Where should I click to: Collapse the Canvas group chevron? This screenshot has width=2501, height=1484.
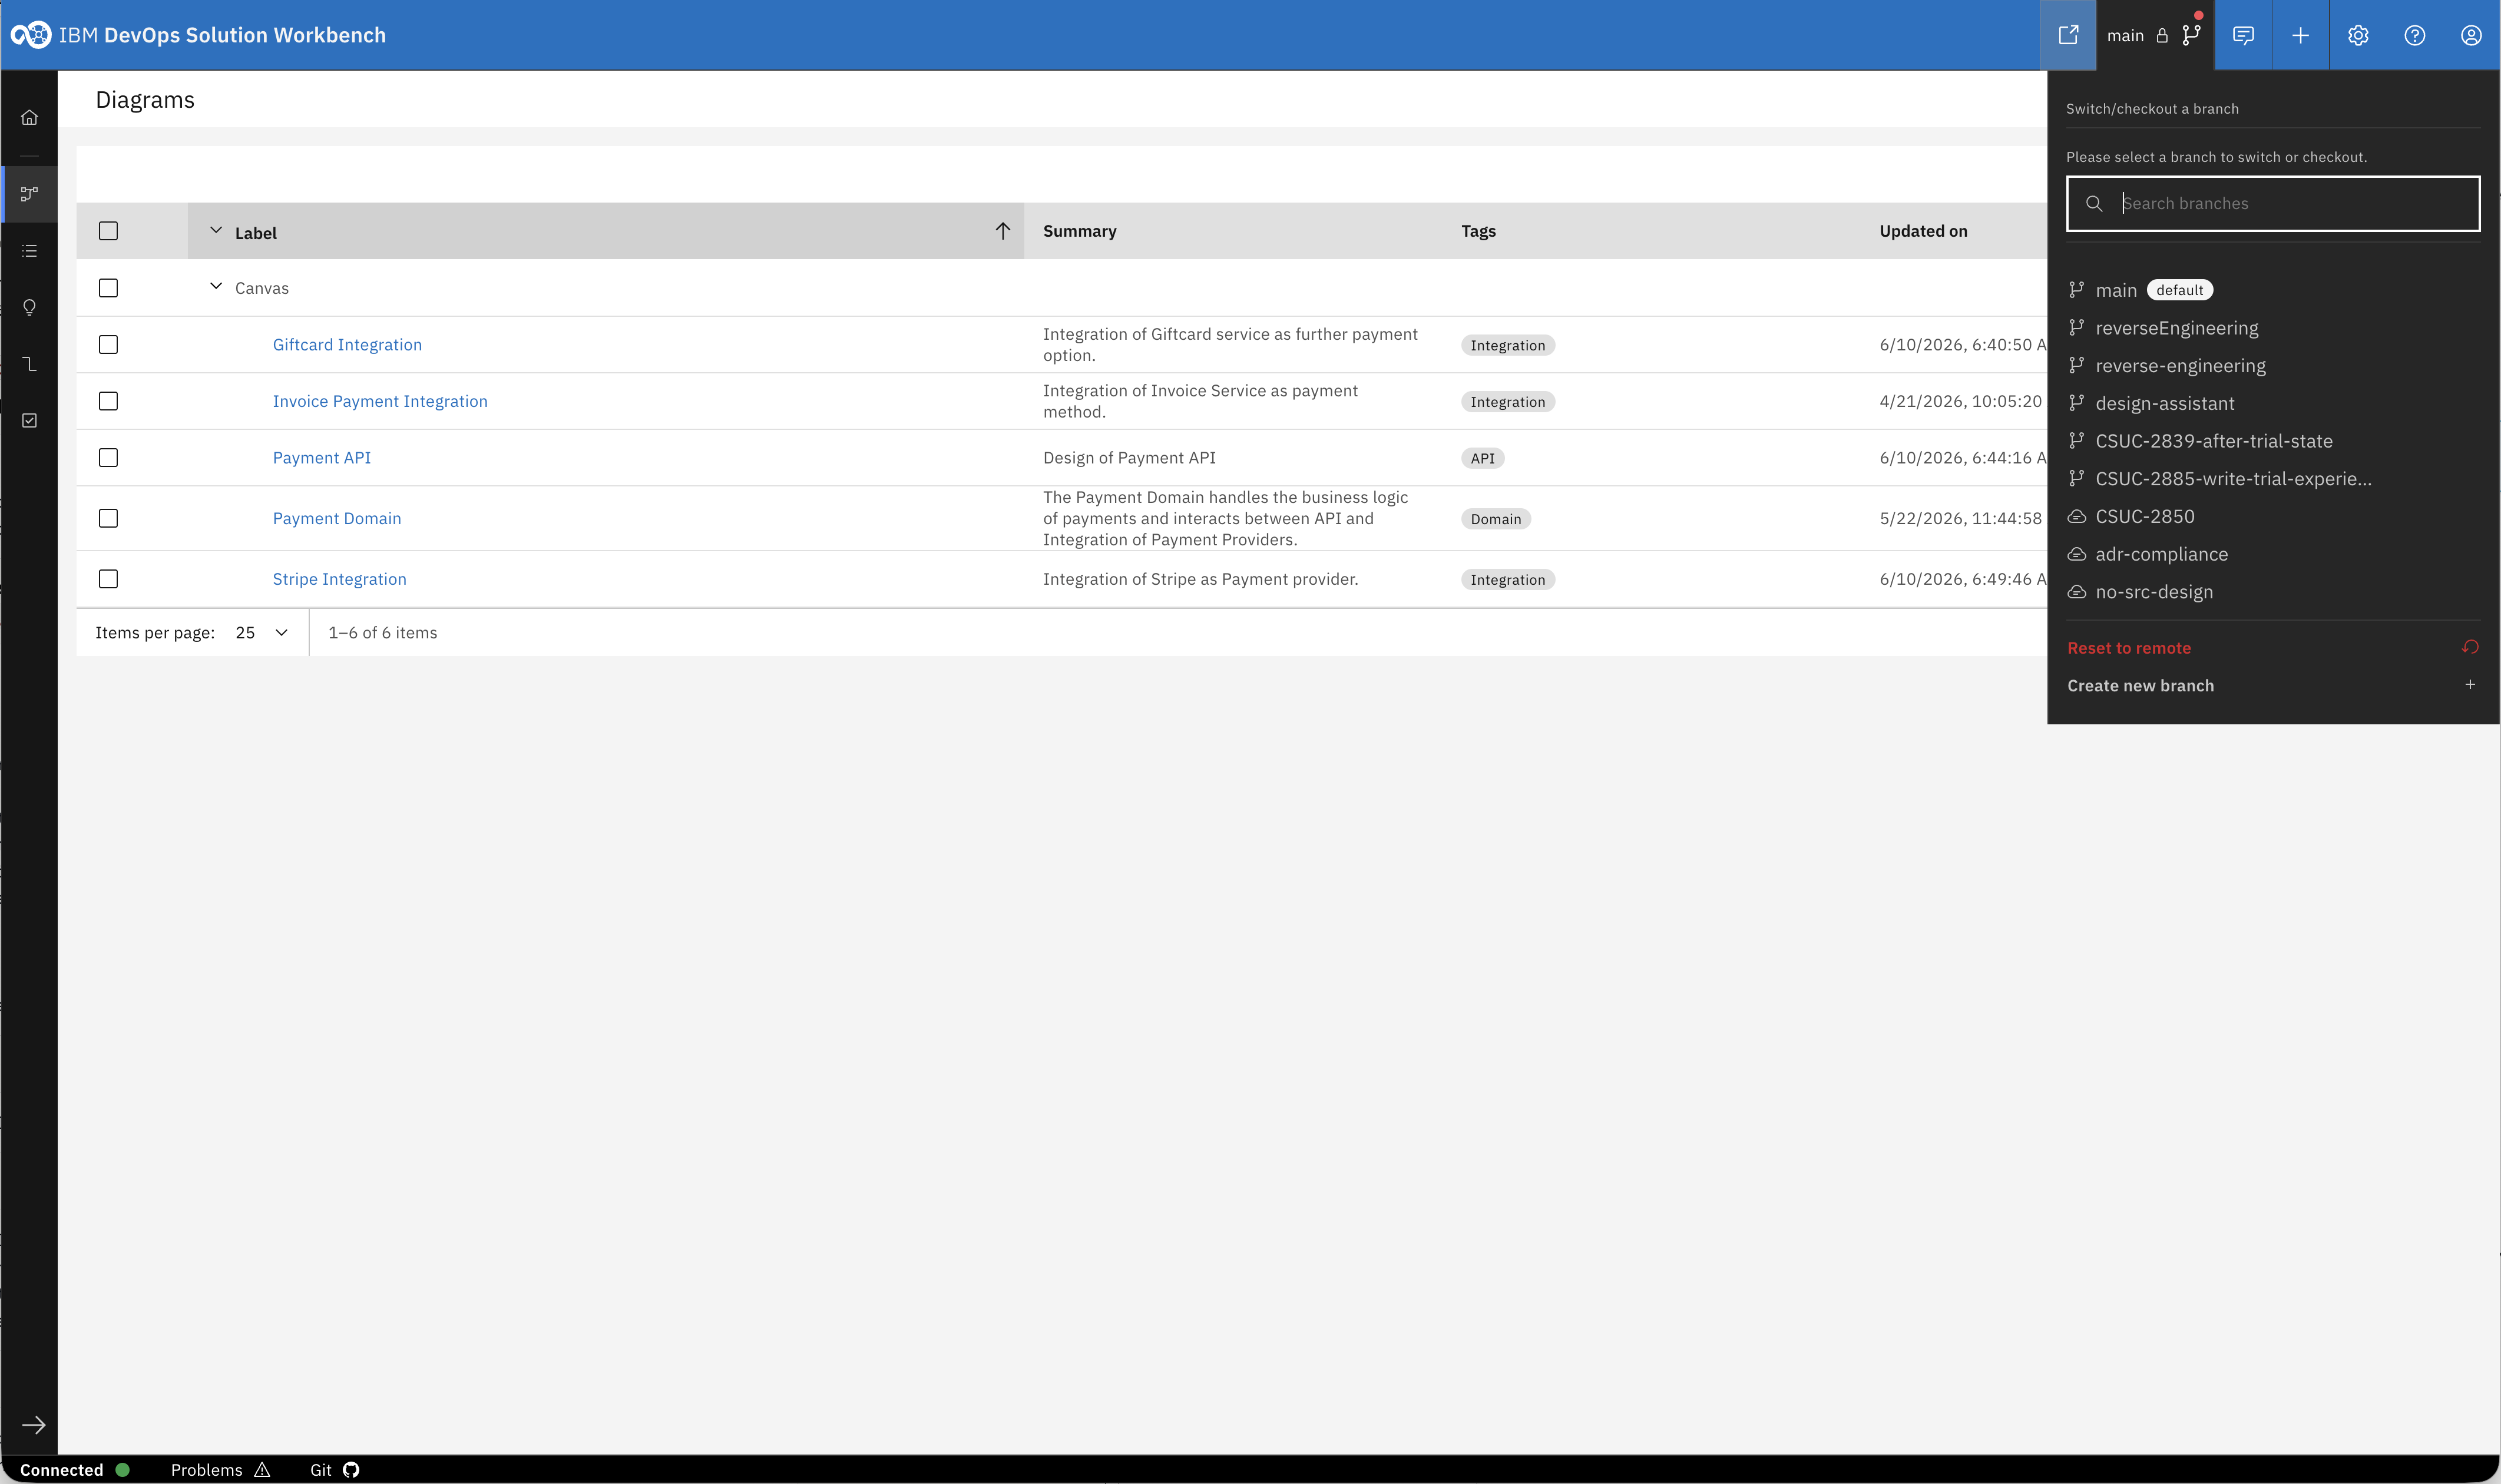coord(215,287)
